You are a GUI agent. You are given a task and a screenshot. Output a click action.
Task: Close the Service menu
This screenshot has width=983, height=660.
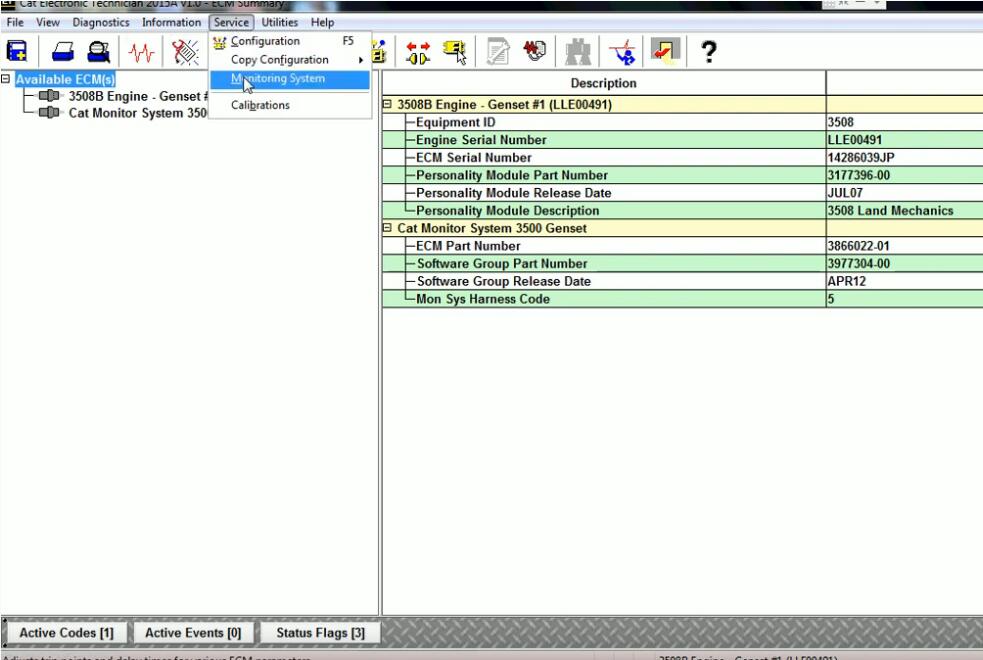tap(231, 22)
